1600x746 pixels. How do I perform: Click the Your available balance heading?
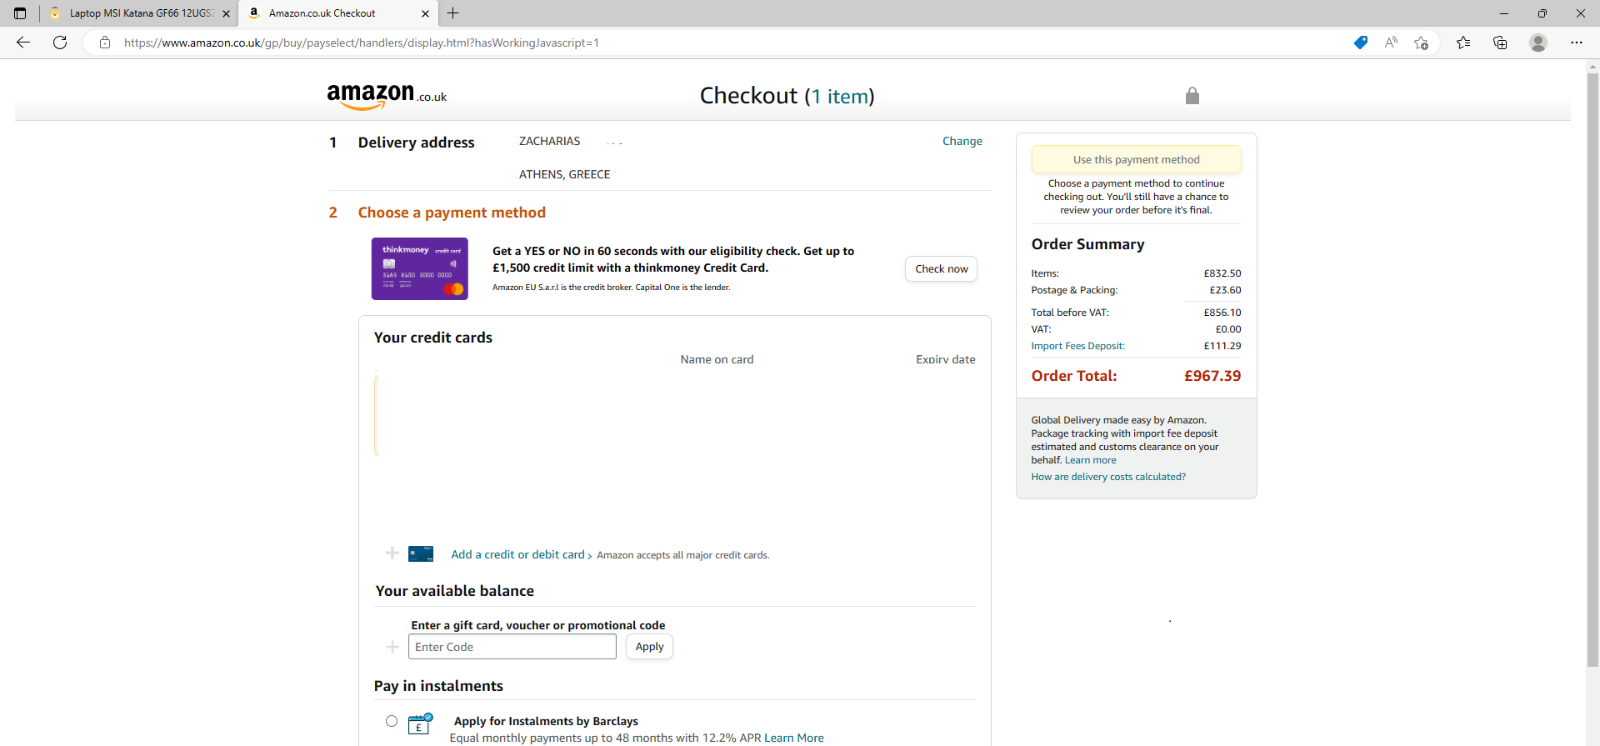455,591
